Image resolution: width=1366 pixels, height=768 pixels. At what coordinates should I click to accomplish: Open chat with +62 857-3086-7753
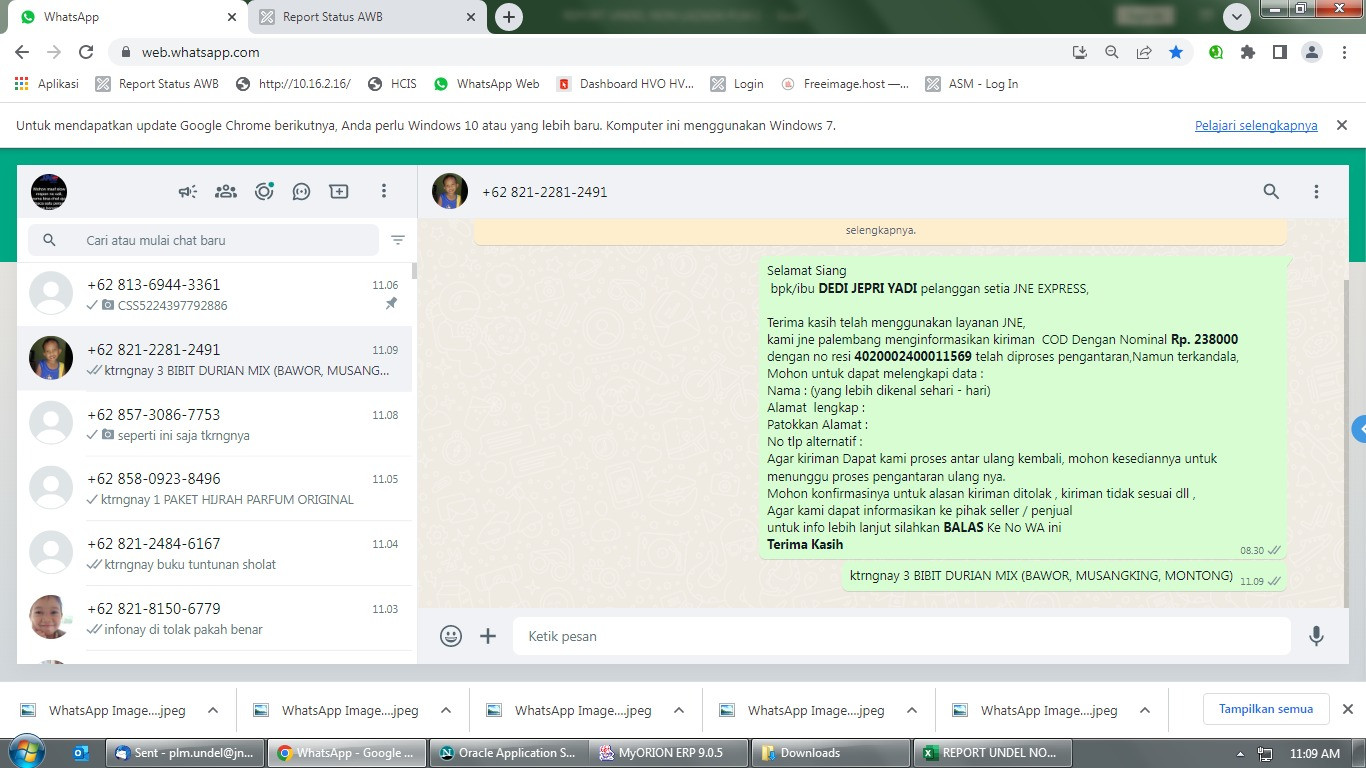[214, 424]
